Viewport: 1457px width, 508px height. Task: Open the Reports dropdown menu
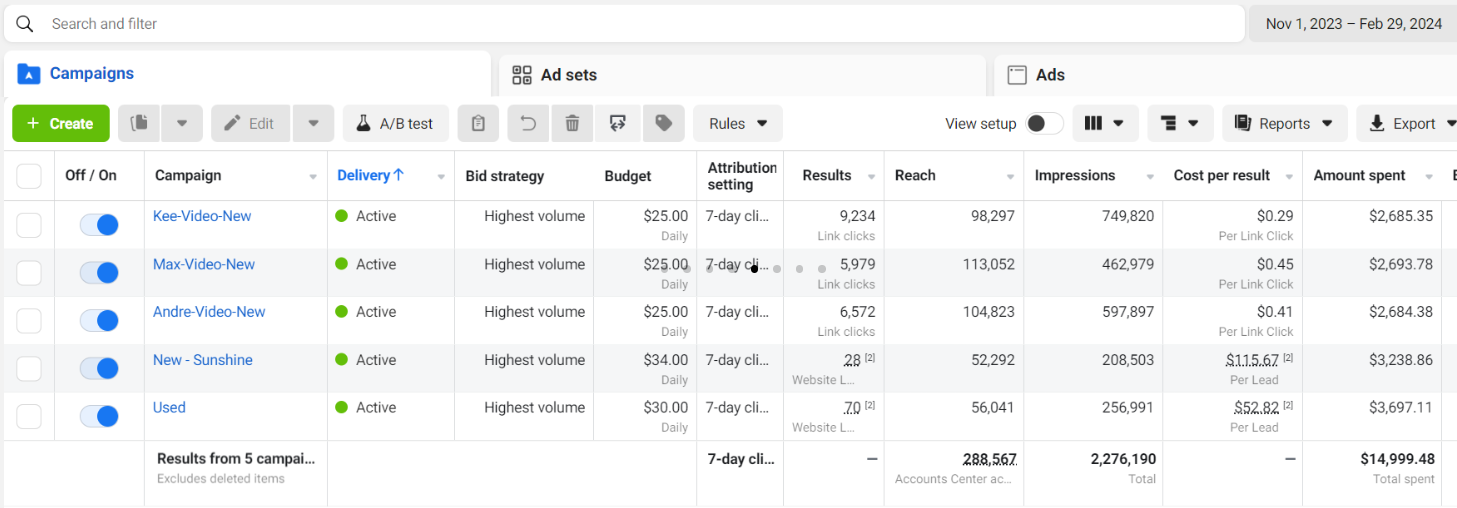pyautogui.click(x=1284, y=123)
